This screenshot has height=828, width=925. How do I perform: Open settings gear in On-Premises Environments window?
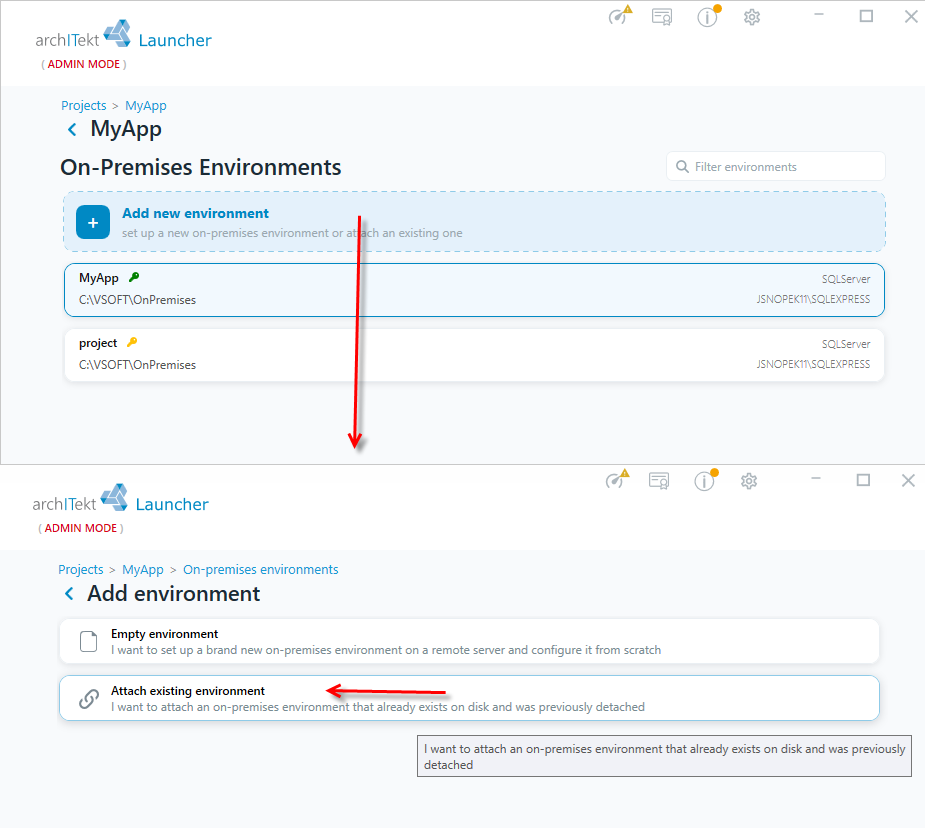click(x=752, y=17)
